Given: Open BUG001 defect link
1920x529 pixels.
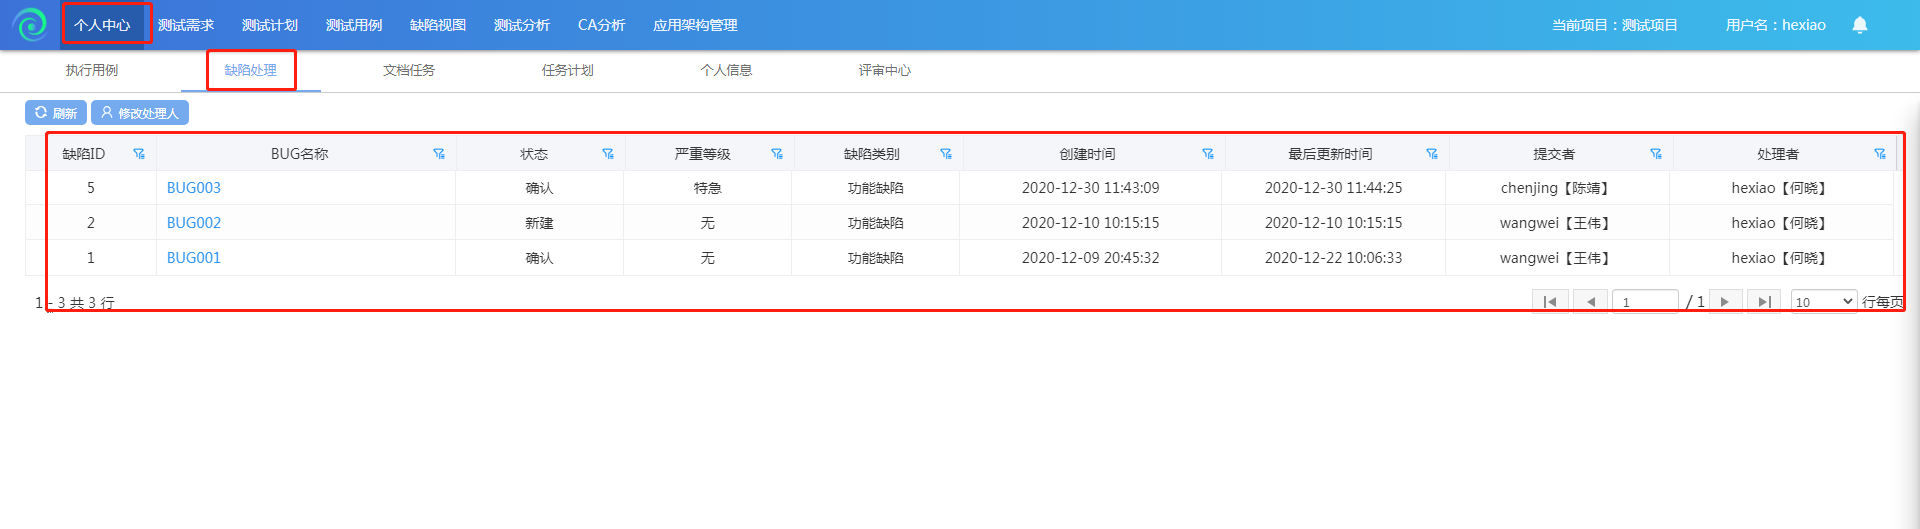Looking at the screenshot, I should (x=194, y=258).
